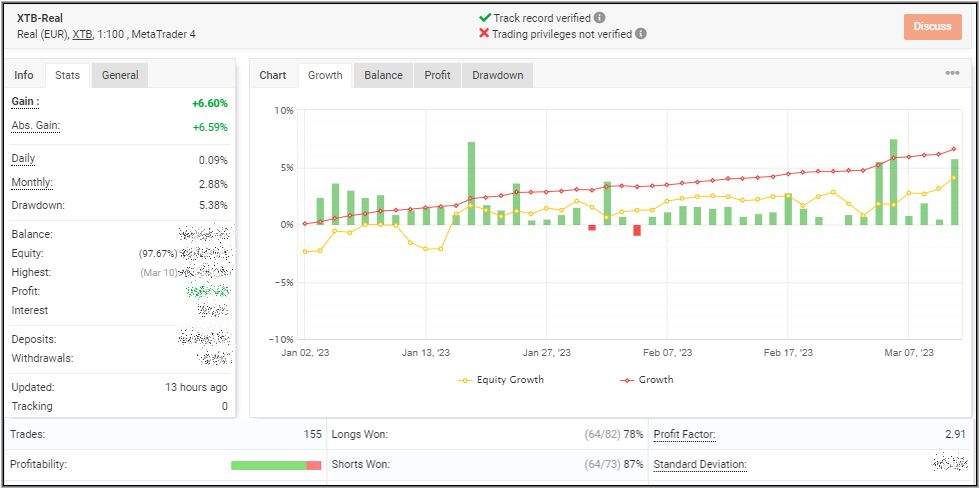
Task: Switch to the Info tab
Action: click(24, 75)
